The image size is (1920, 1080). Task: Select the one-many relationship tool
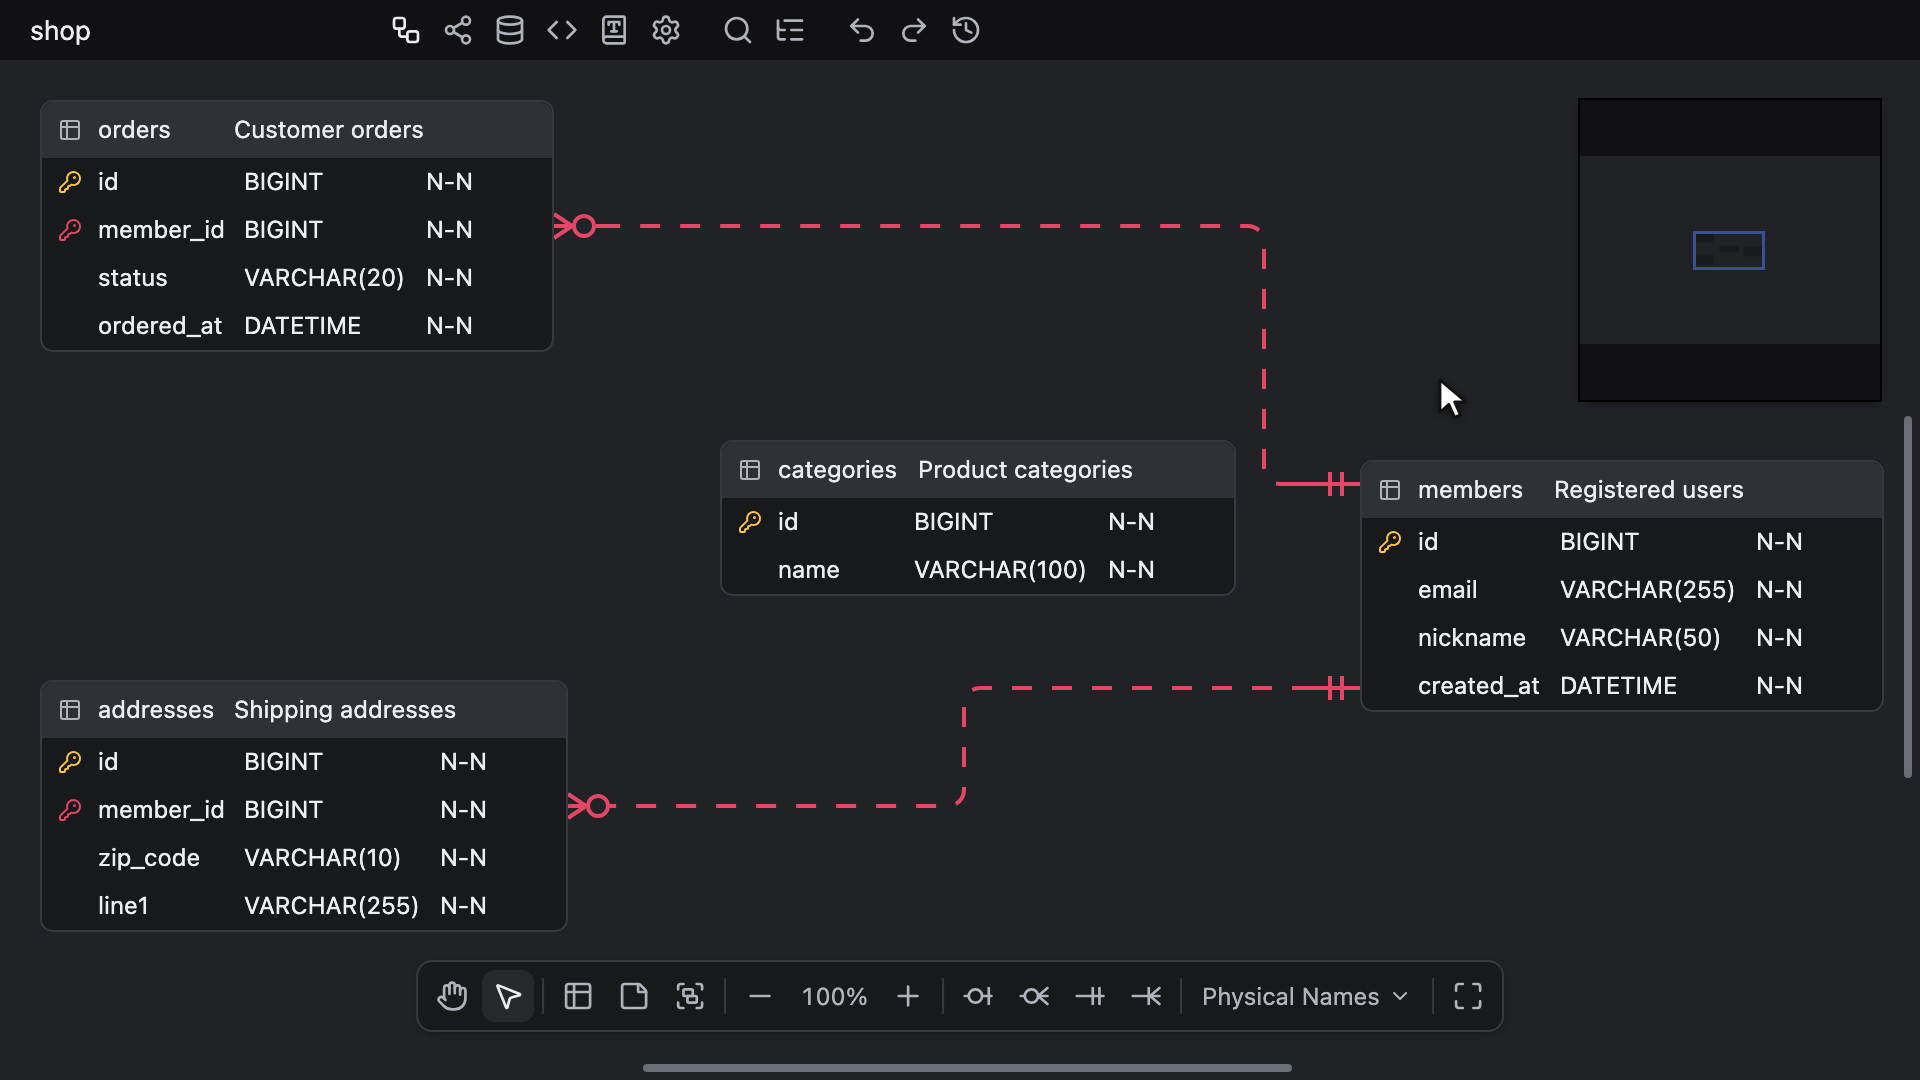click(1146, 996)
